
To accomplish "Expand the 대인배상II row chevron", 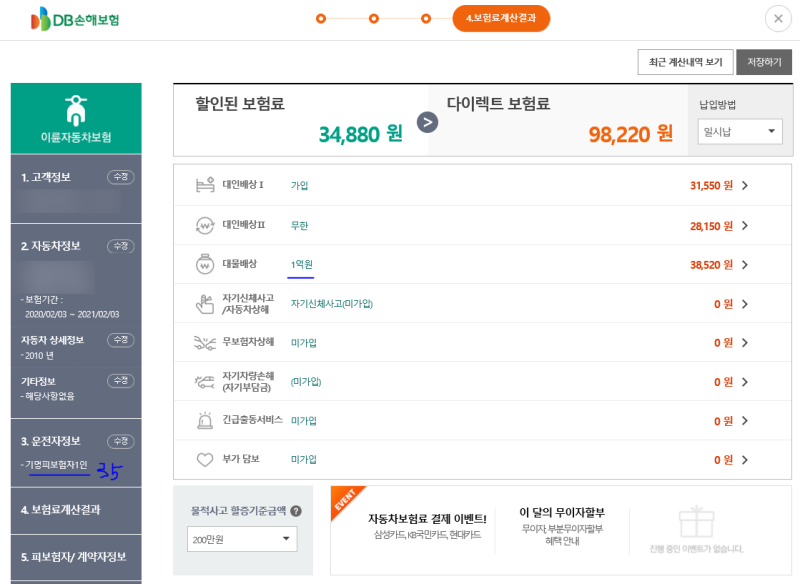I will 745,225.
